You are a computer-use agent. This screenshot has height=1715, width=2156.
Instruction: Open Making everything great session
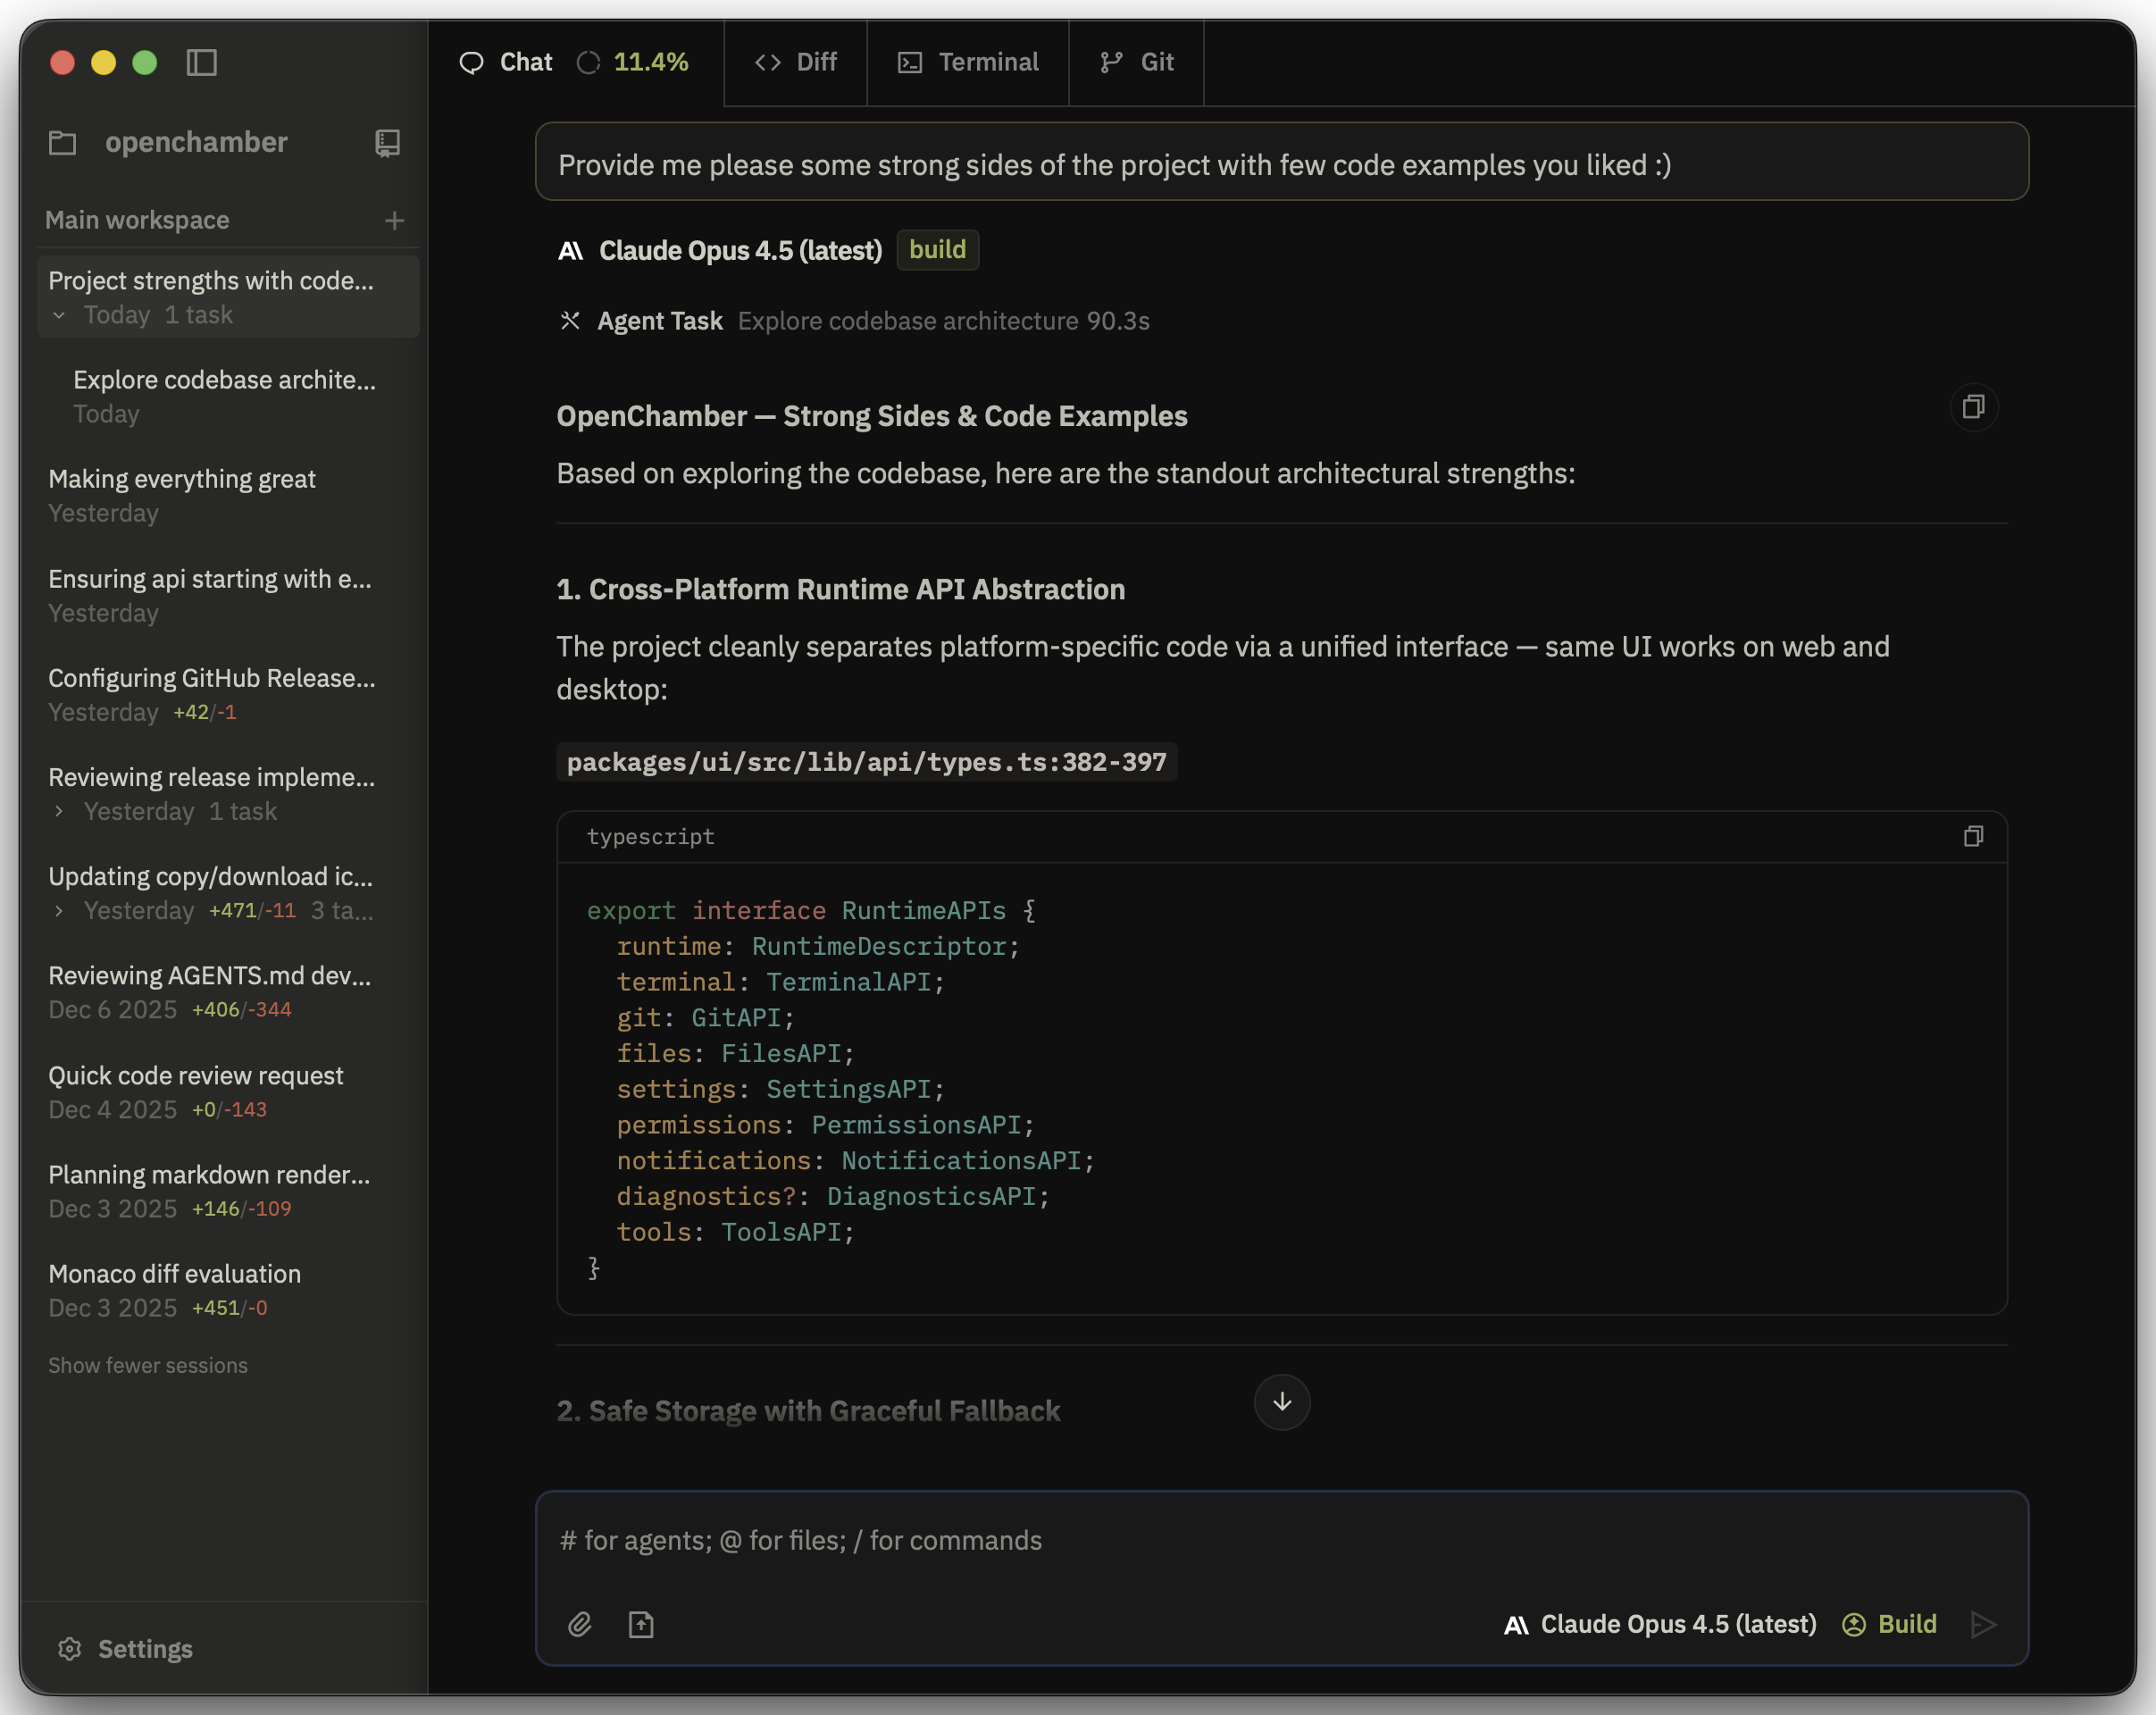[x=228, y=495]
